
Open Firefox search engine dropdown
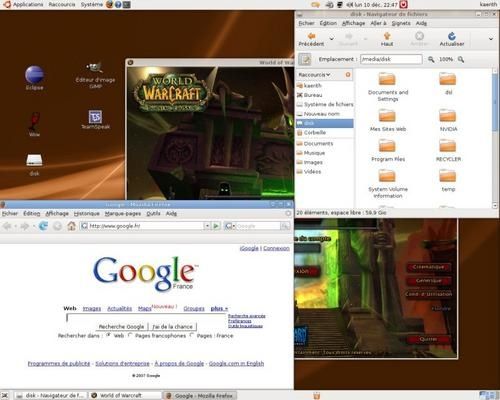point(229,226)
